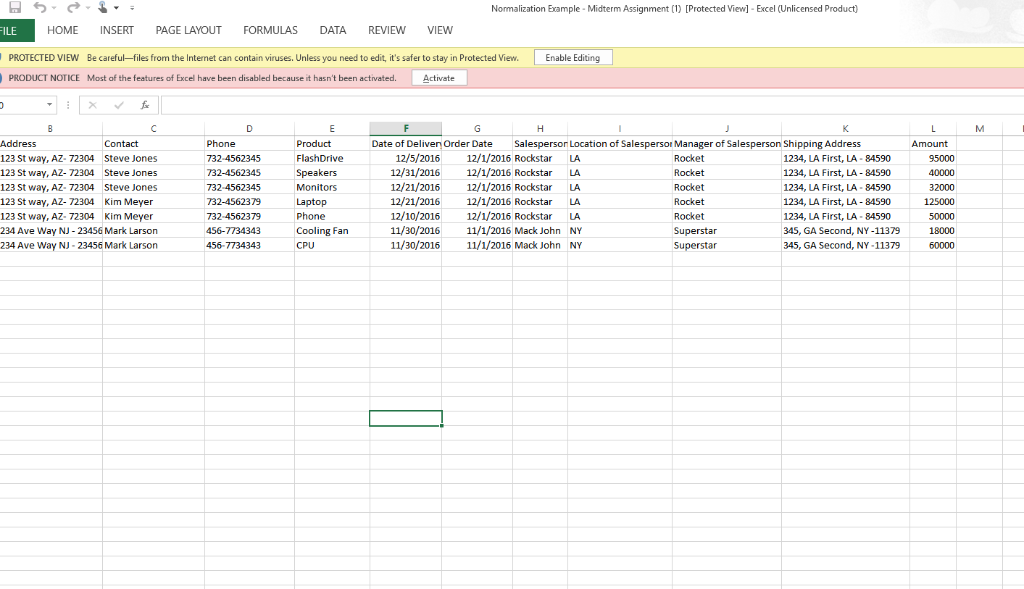Open Customize Quick Access Toolbar dropdown
The width and height of the screenshot is (1024, 589).
point(132,8)
